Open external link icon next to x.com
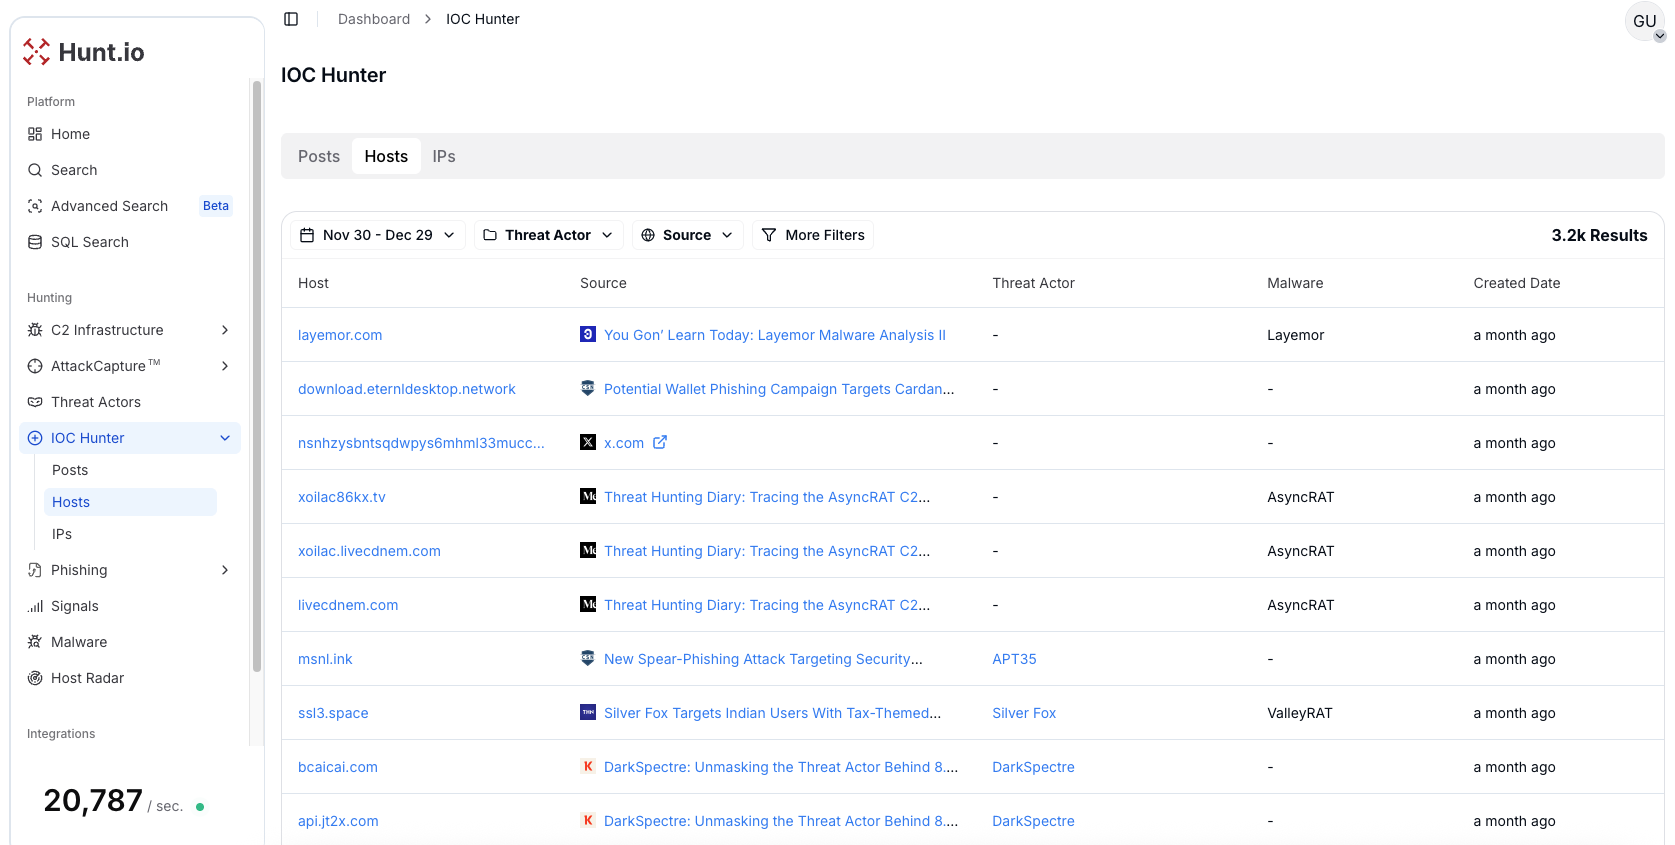1675x845 pixels. (660, 442)
